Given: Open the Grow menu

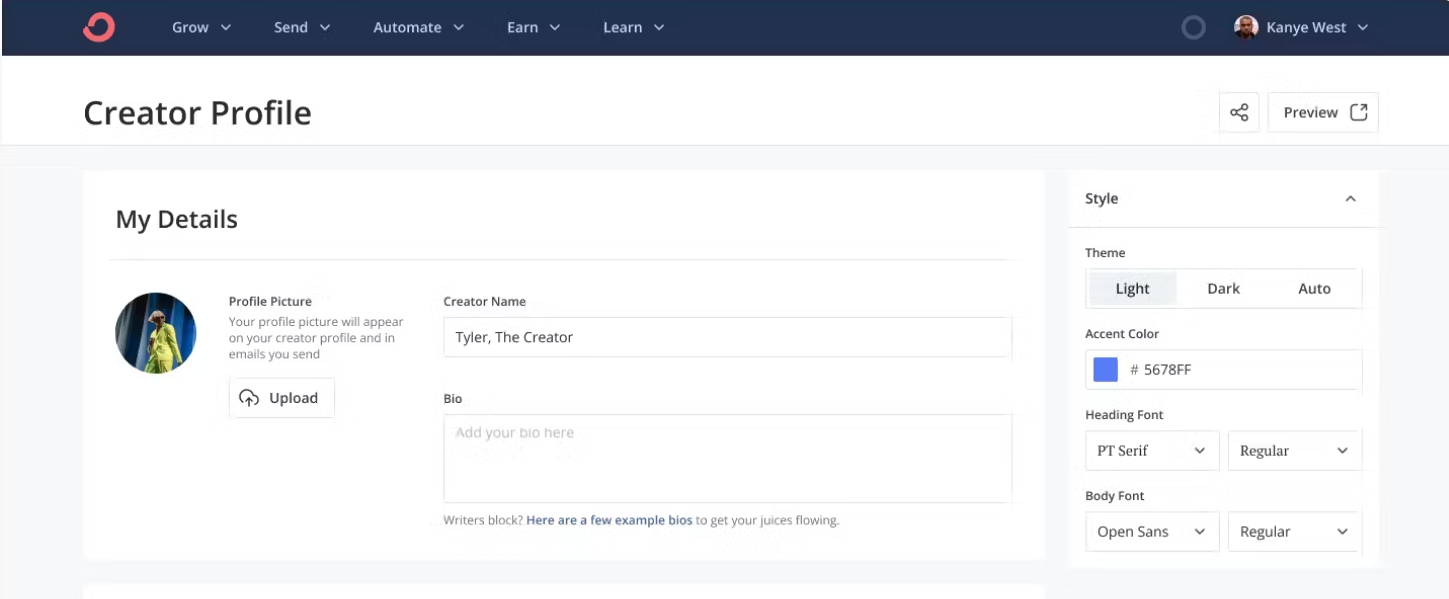Looking at the screenshot, I should pyautogui.click(x=199, y=27).
